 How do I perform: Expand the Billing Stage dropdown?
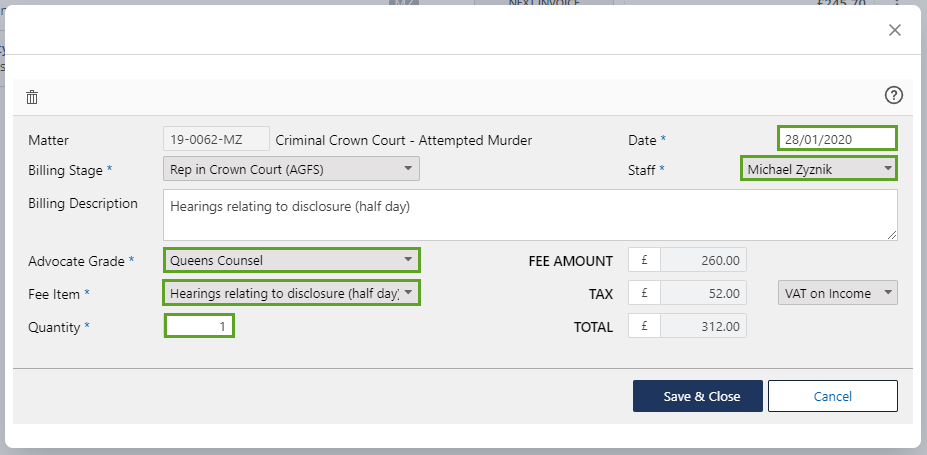click(x=291, y=169)
